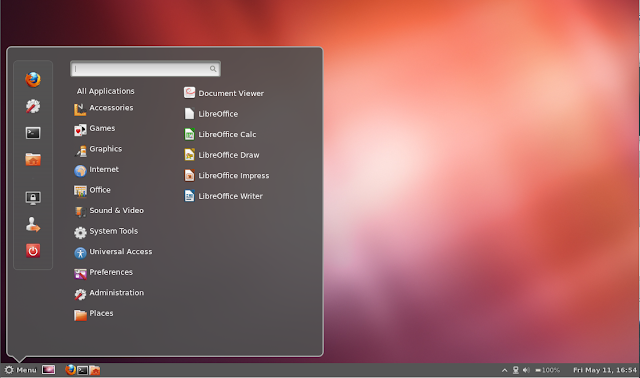Open the Places category

click(94, 314)
